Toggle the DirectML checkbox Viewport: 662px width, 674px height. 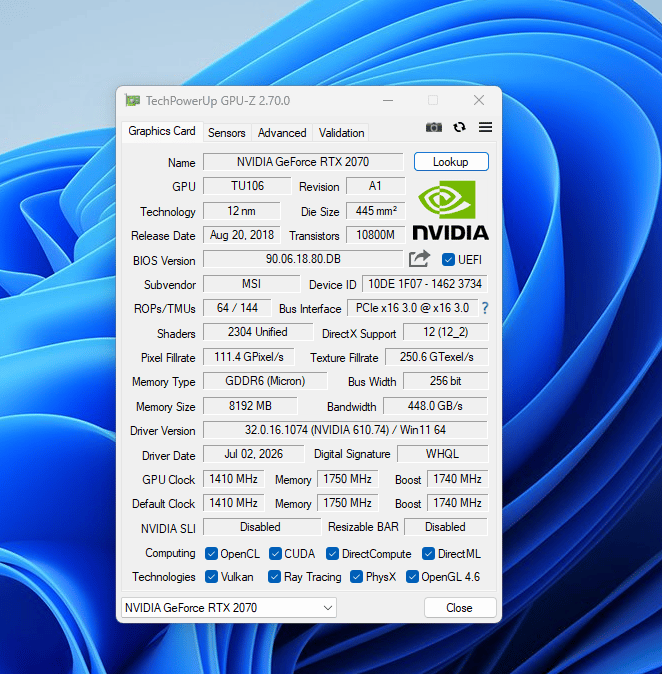point(428,554)
